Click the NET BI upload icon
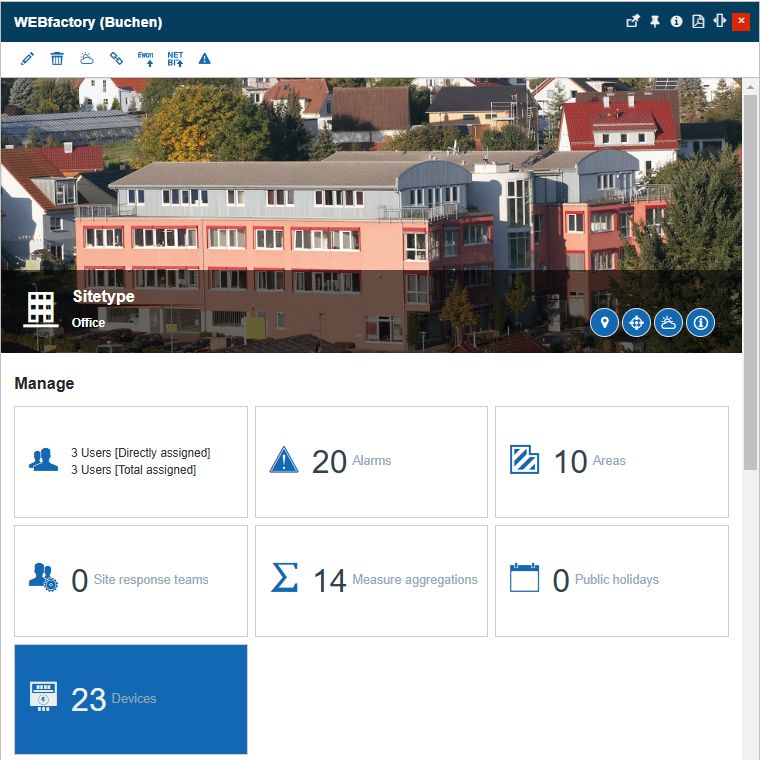 click(175, 59)
